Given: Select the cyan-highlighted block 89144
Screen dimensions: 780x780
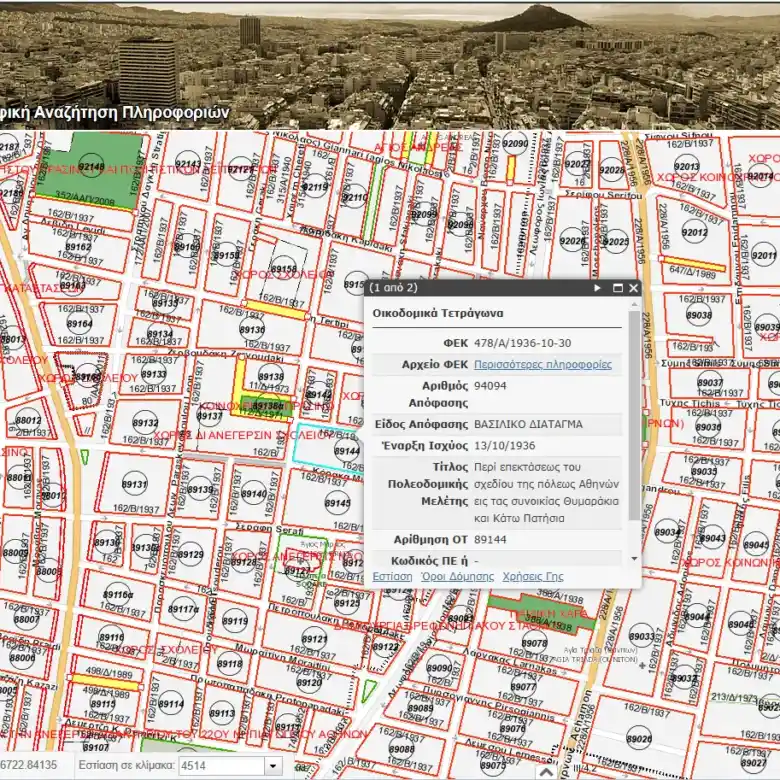Looking at the screenshot, I should 328,449.
